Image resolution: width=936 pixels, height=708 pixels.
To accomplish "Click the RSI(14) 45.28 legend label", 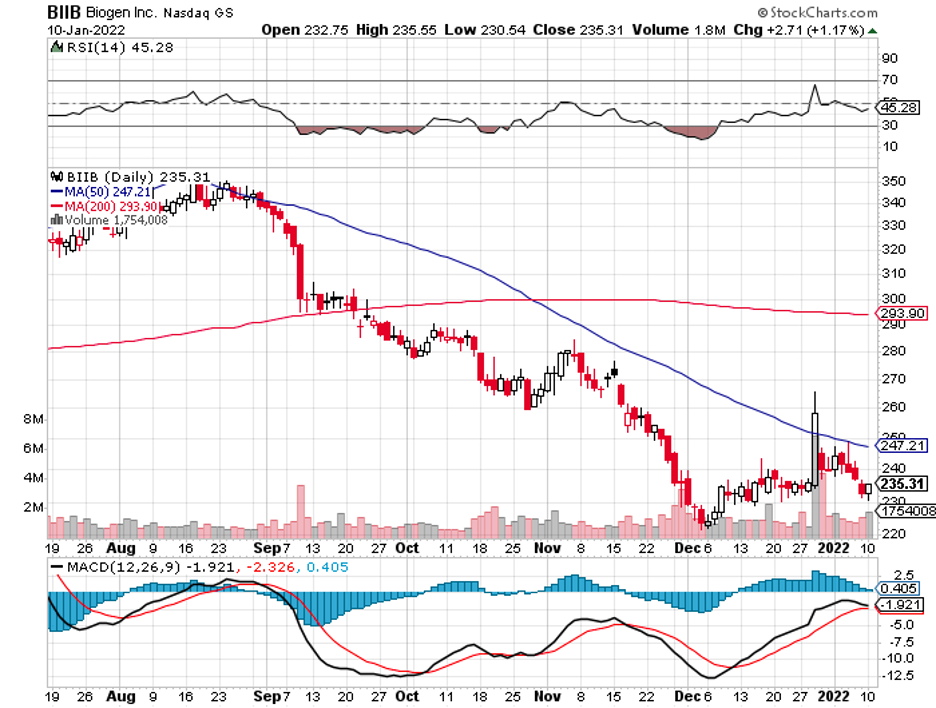I will pyautogui.click(x=119, y=47).
